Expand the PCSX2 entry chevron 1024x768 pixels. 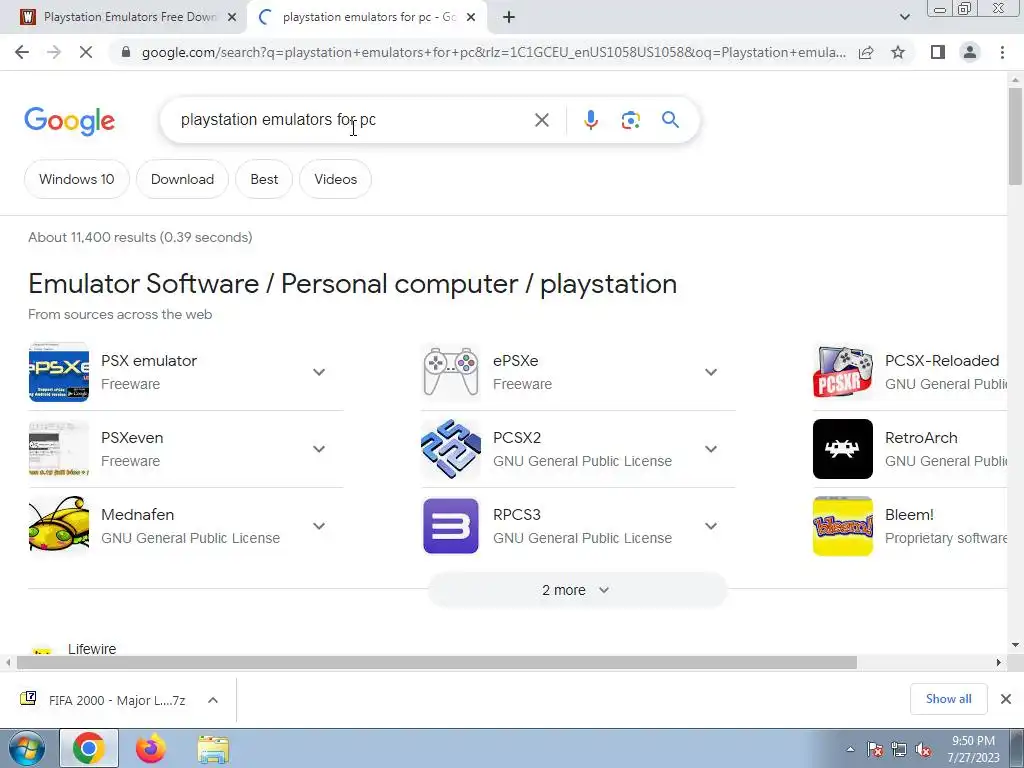(711, 449)
